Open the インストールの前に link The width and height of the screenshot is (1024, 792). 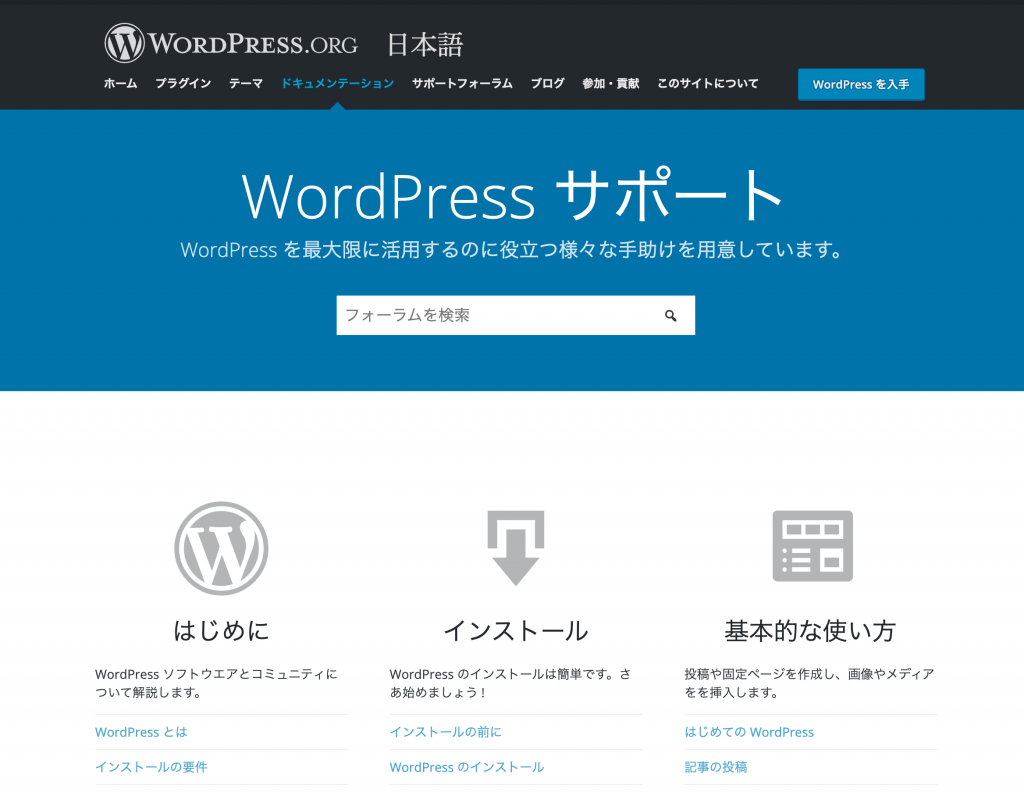(x=446, y=732)
